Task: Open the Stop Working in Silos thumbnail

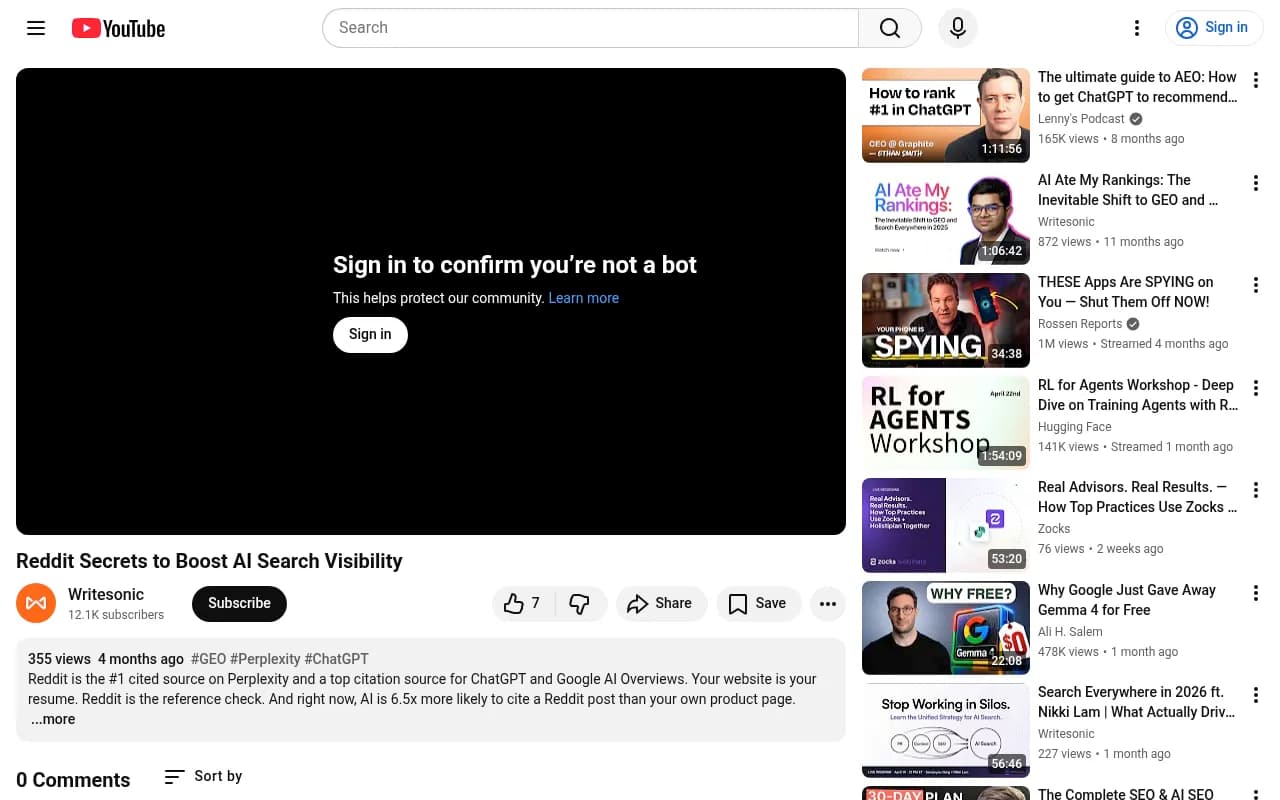Action: (946, 730)
